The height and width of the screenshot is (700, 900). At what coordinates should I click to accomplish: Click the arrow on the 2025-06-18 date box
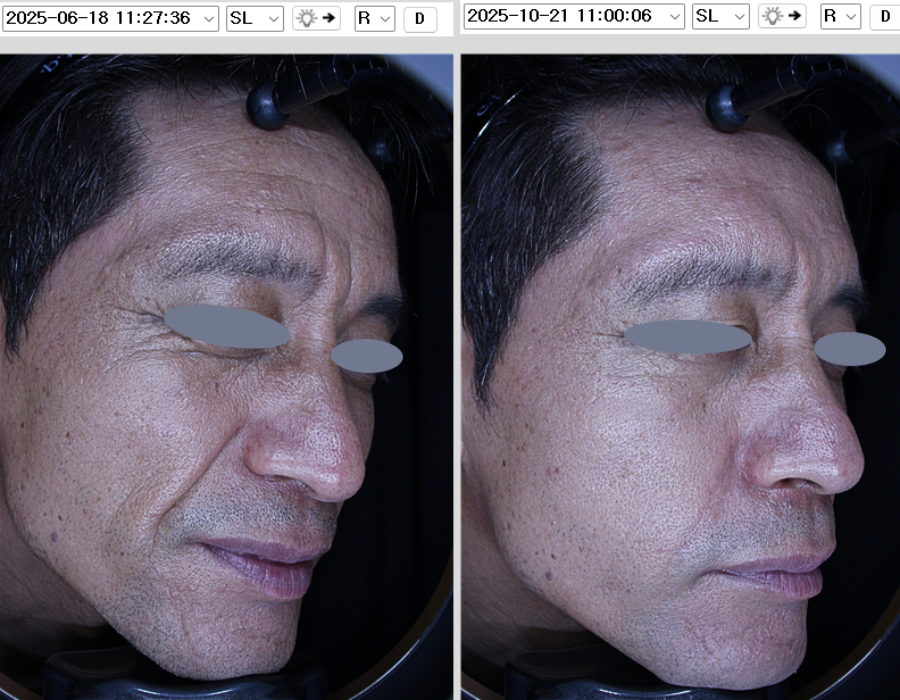pyautogui.click(x=207, y=18)
